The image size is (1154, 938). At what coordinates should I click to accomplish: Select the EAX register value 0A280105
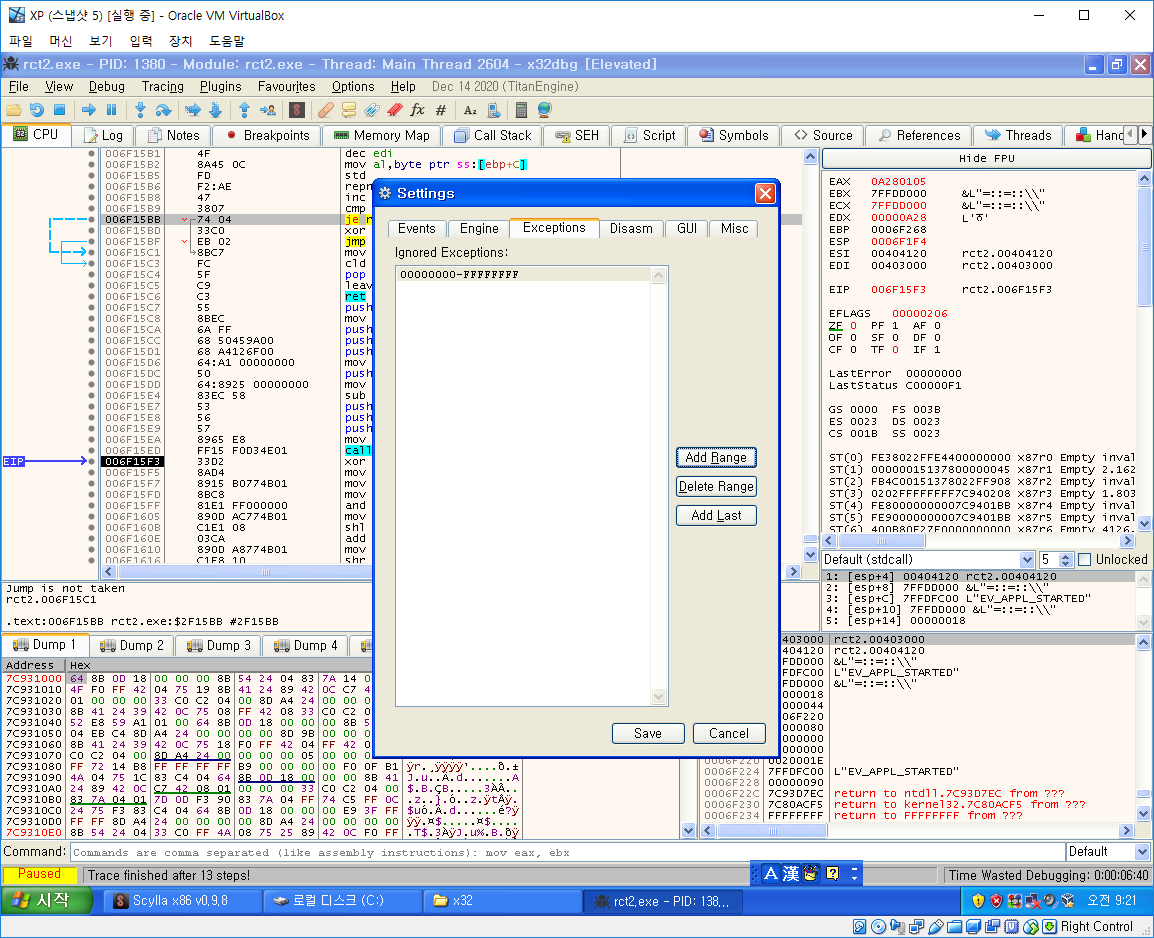click(898, 182)
